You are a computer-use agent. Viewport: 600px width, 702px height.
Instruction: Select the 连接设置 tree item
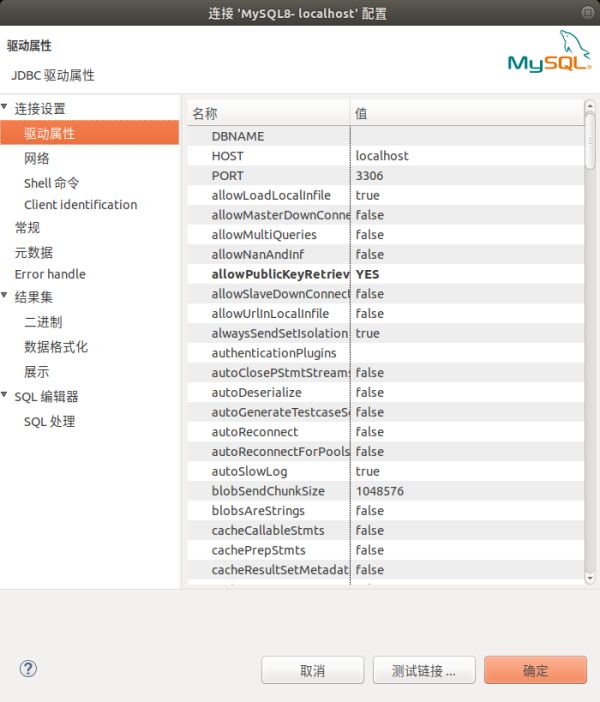(x=40, y=109)
